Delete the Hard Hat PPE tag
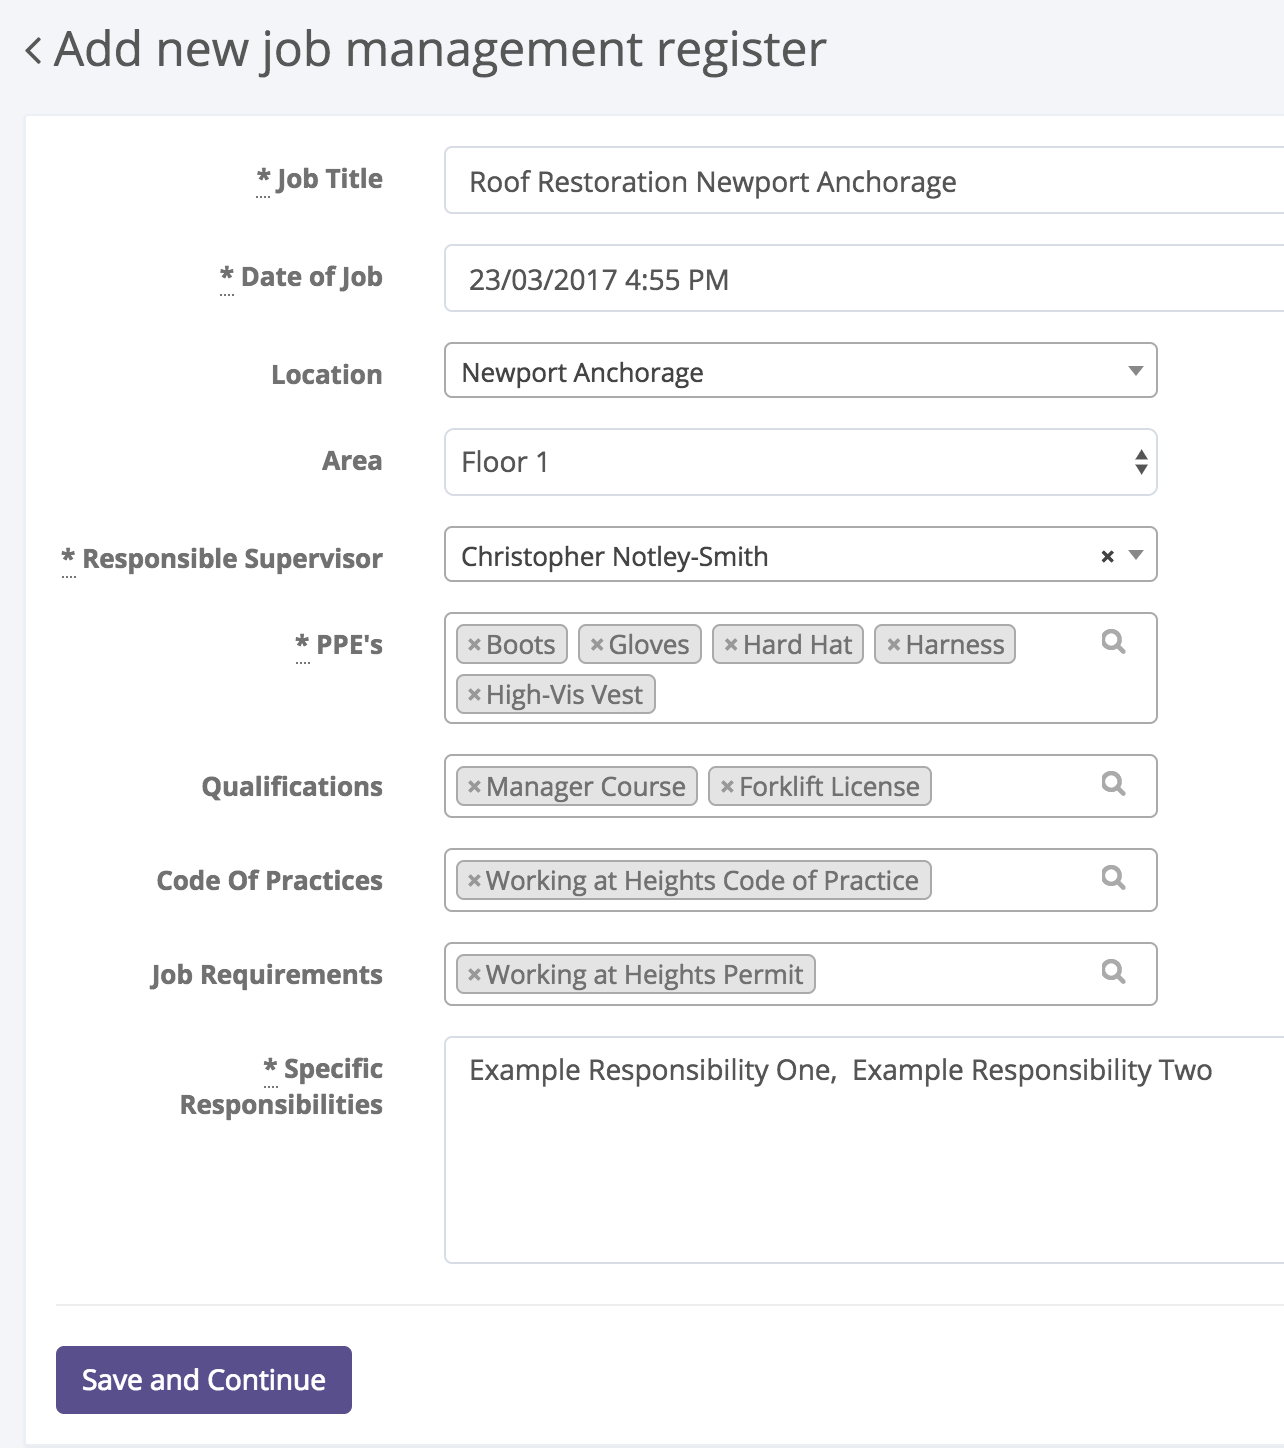Viewport: 1284px width, 1448px height. pyautogui.click(x=731, y=645)
